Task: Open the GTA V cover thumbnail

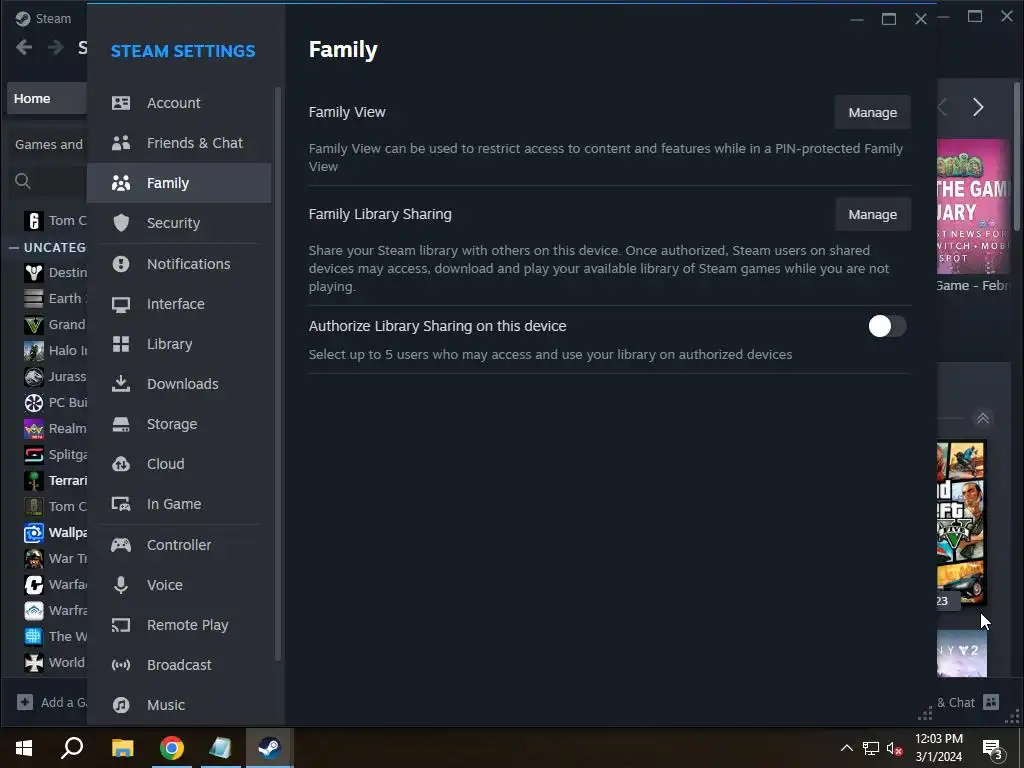Action: coord(961,524)
